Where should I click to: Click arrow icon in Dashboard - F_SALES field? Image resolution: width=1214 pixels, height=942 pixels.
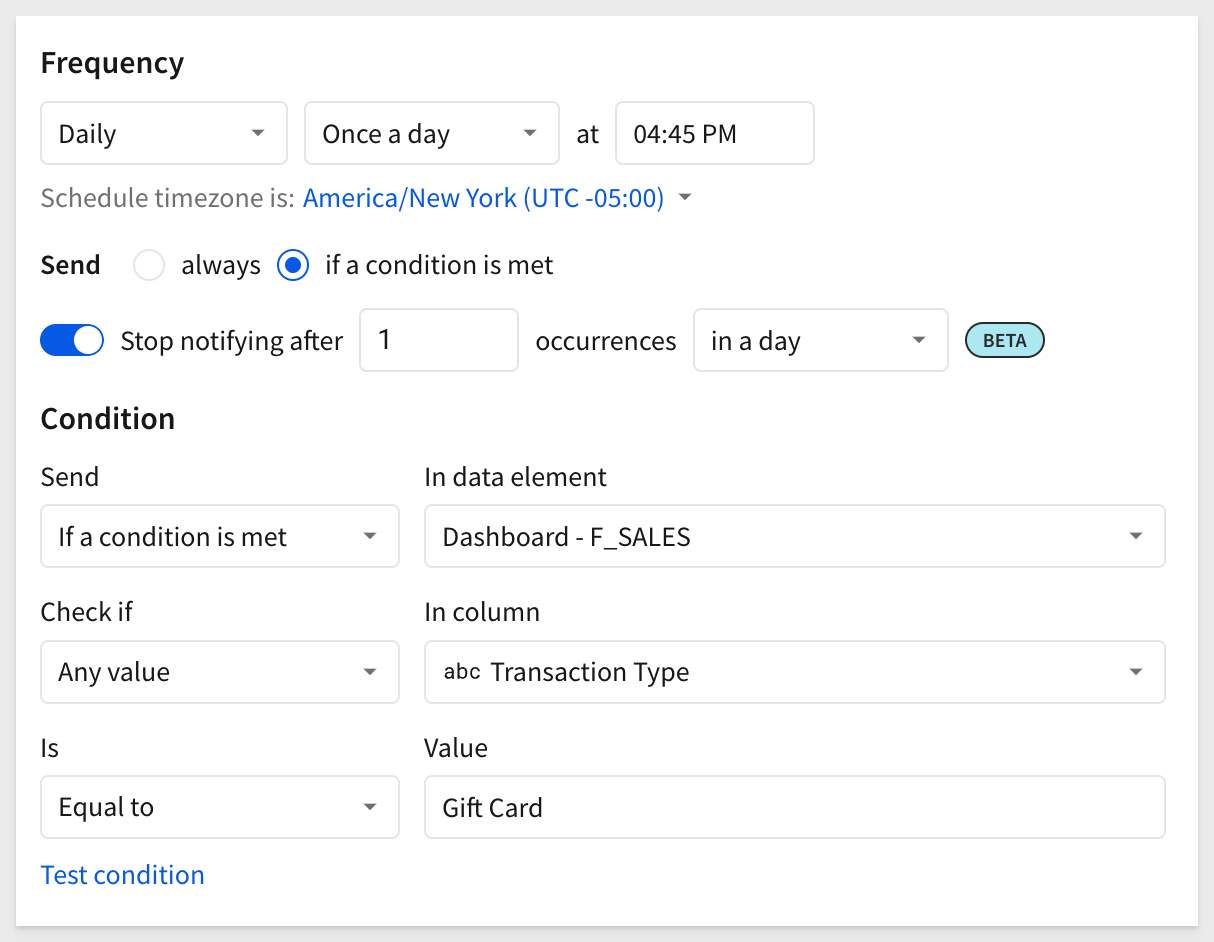1136,537
